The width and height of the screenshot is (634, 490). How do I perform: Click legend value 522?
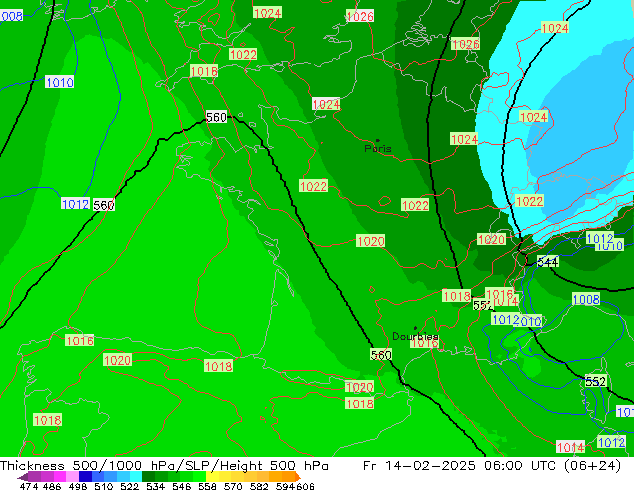(129, 486)
